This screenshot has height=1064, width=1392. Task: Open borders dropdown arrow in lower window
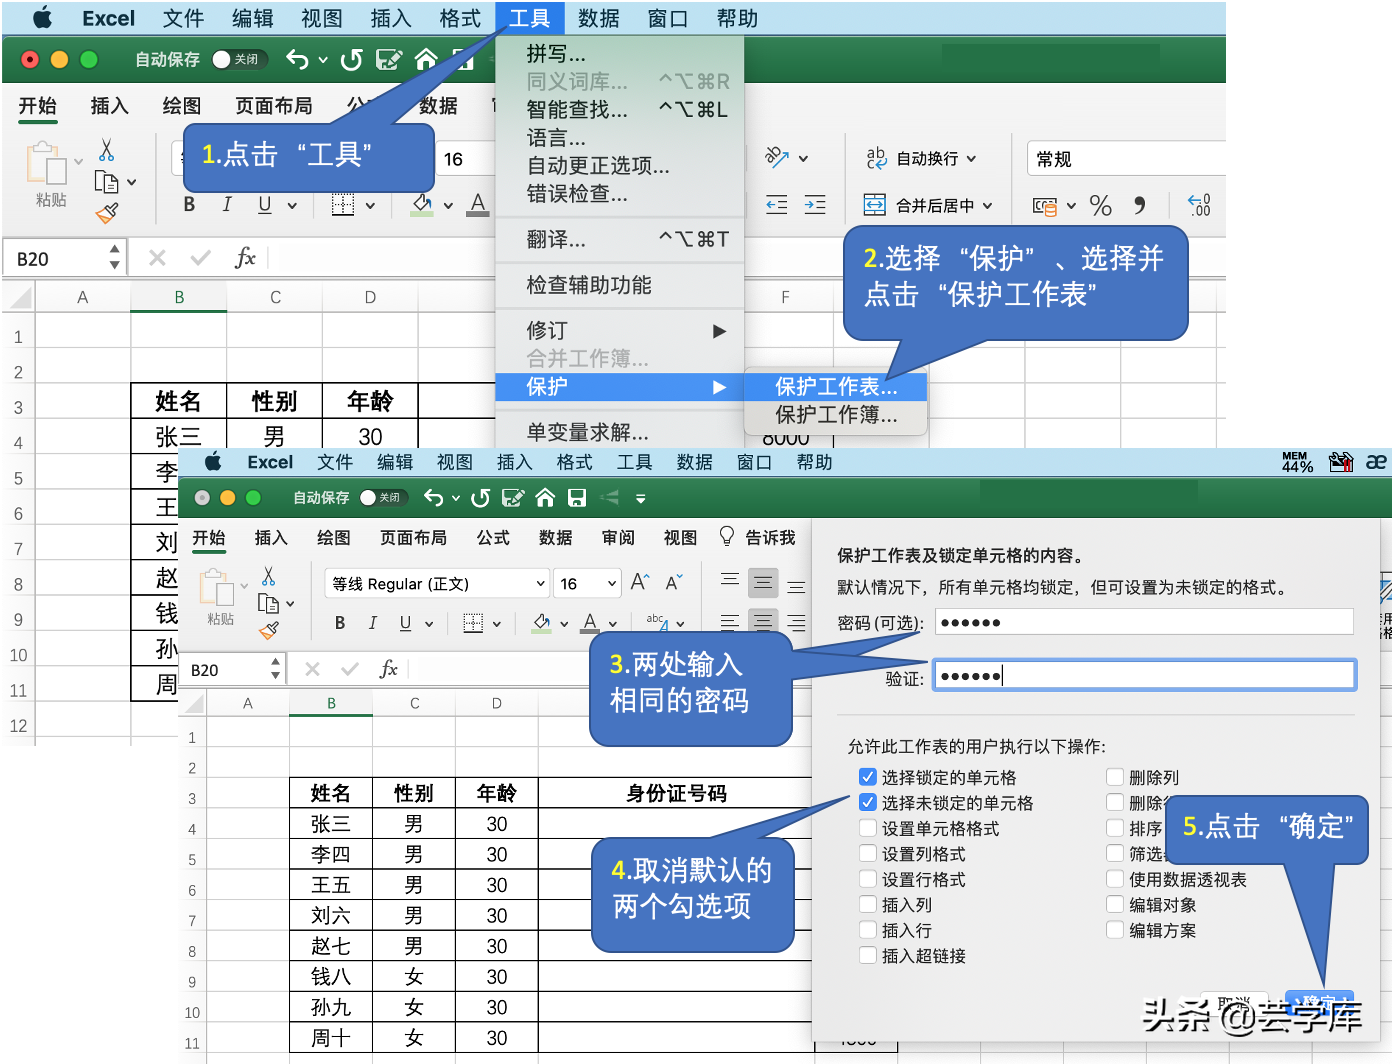click(x=497, y=624)
